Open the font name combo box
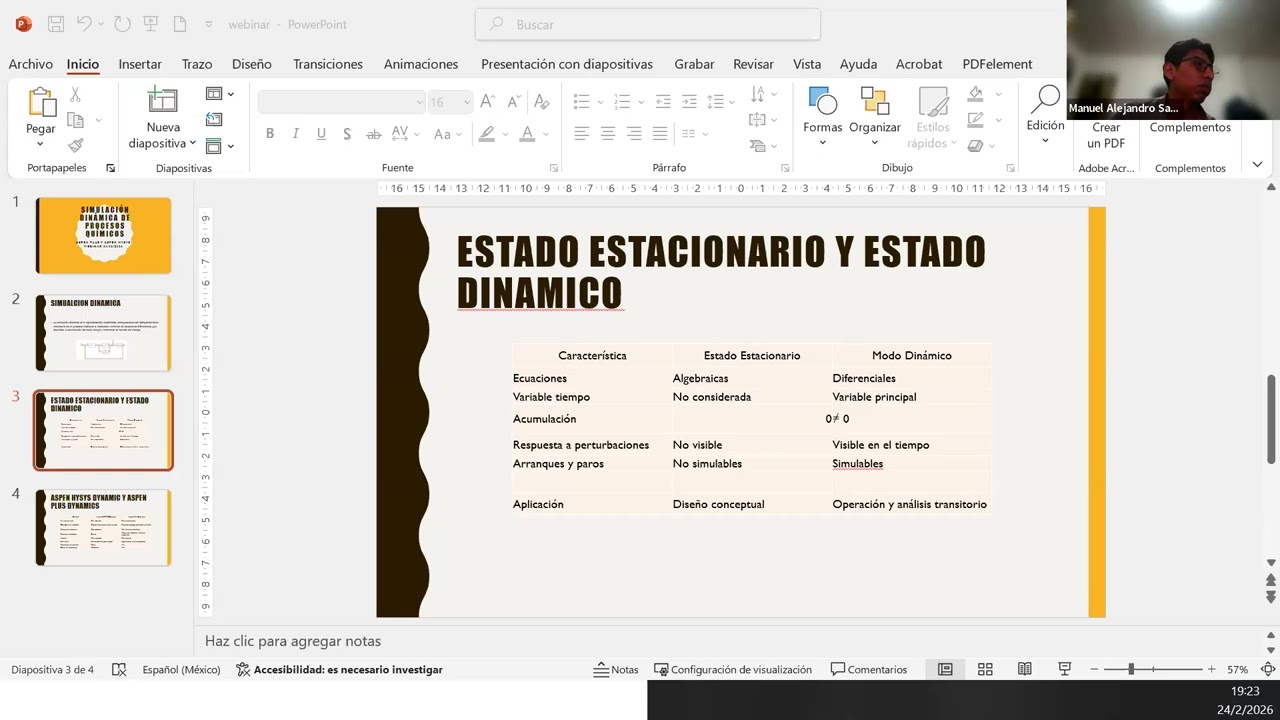1280x720 pixels. [342, 102]
